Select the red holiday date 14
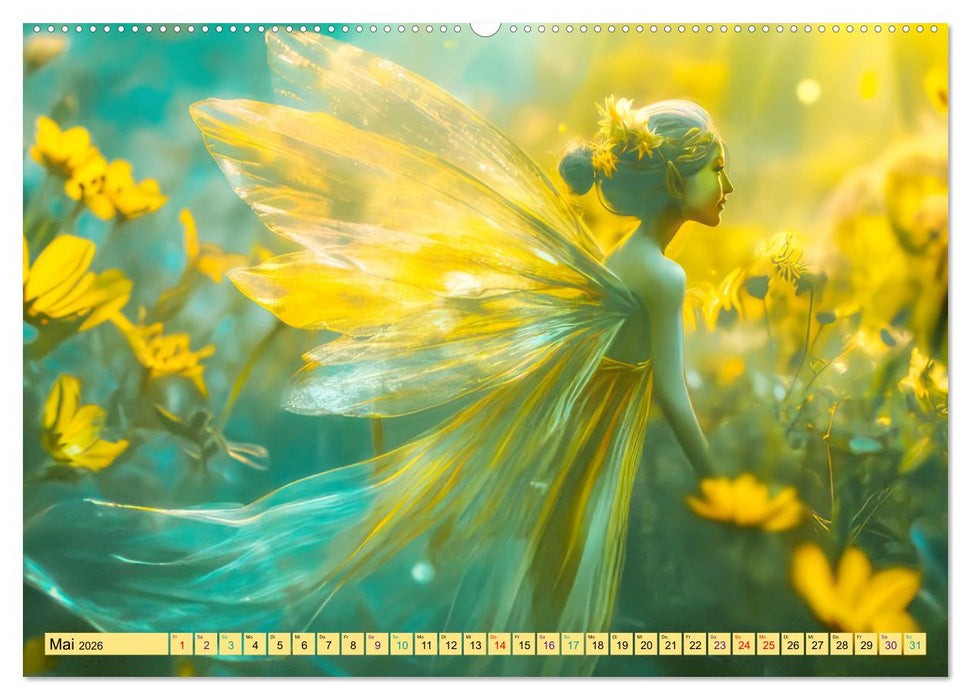This screenshot has width=971, height=700. (499, 645)
